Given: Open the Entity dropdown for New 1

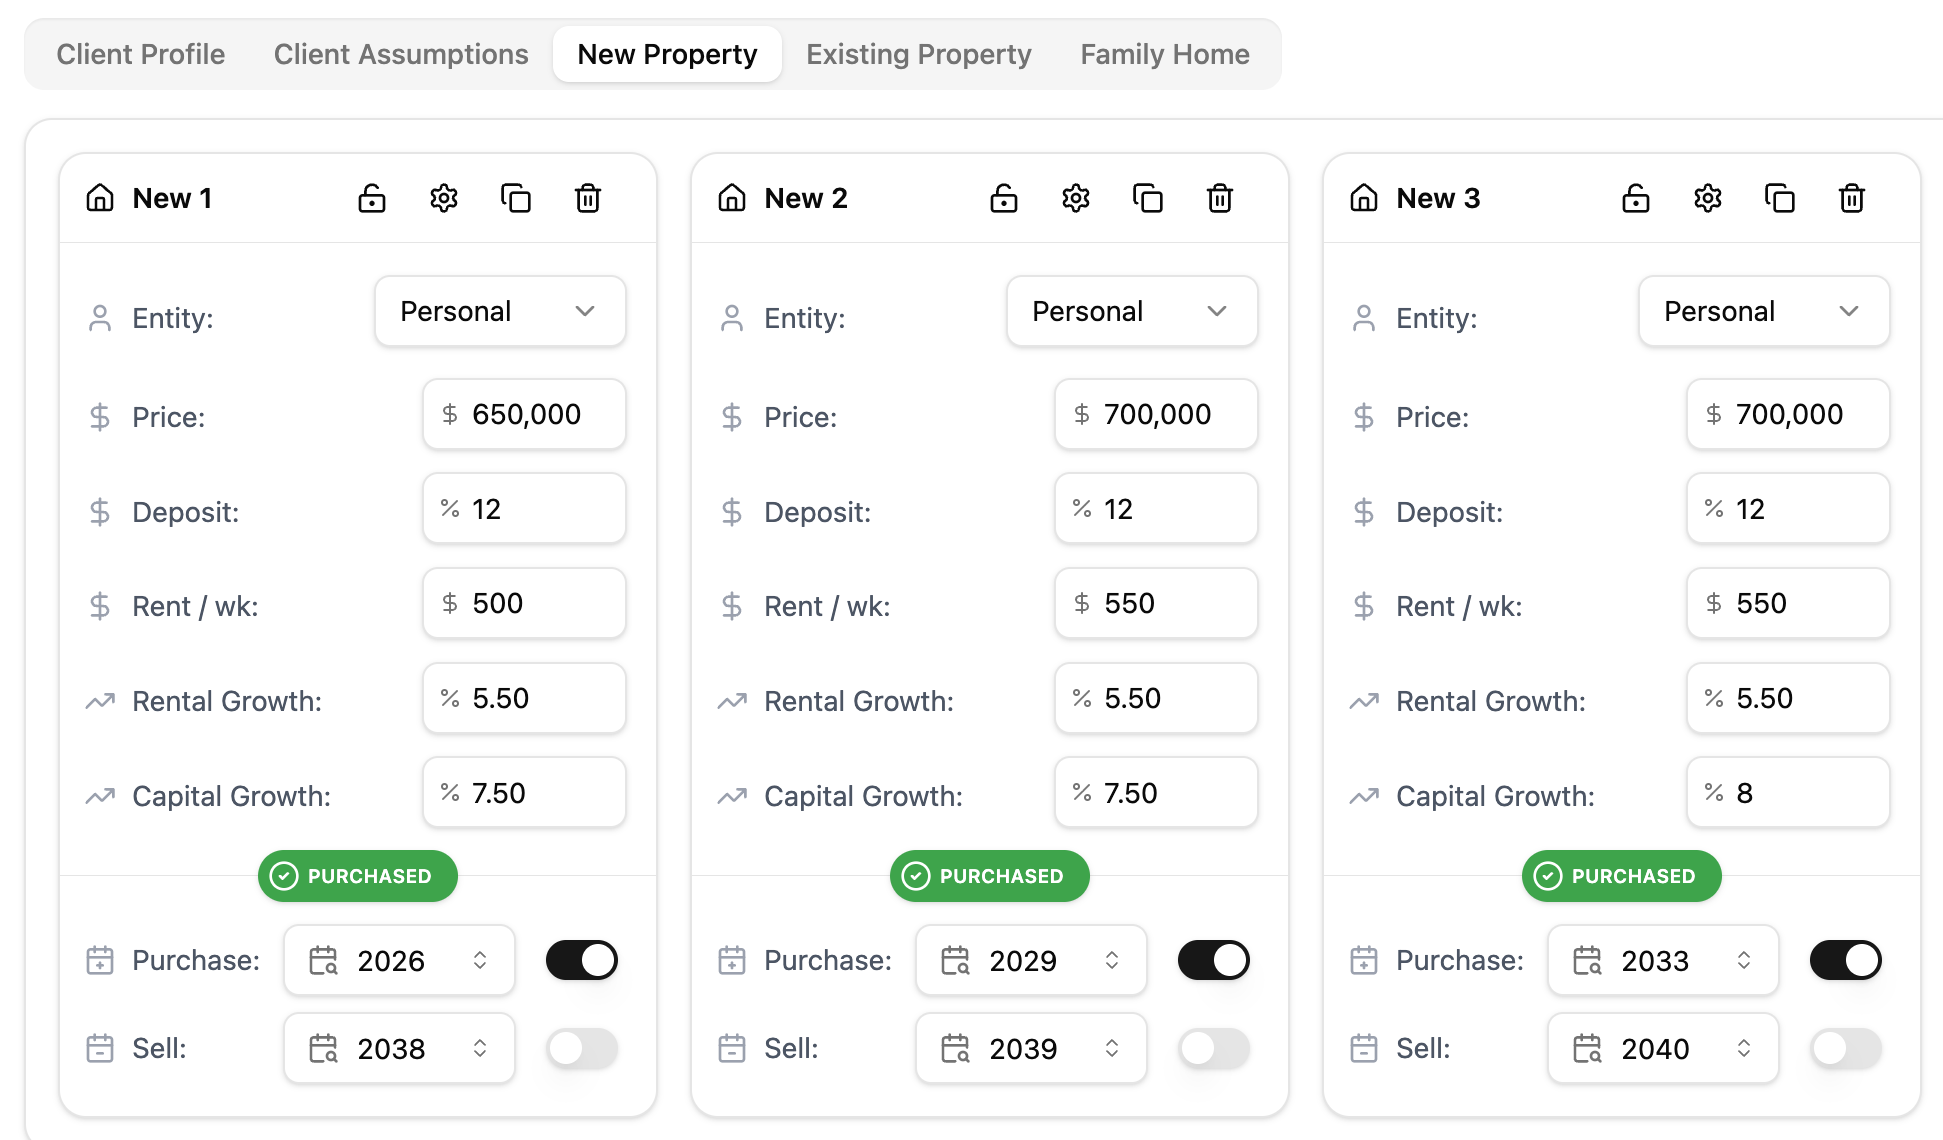Looking at the screenshot, I should tap(499, 311).
